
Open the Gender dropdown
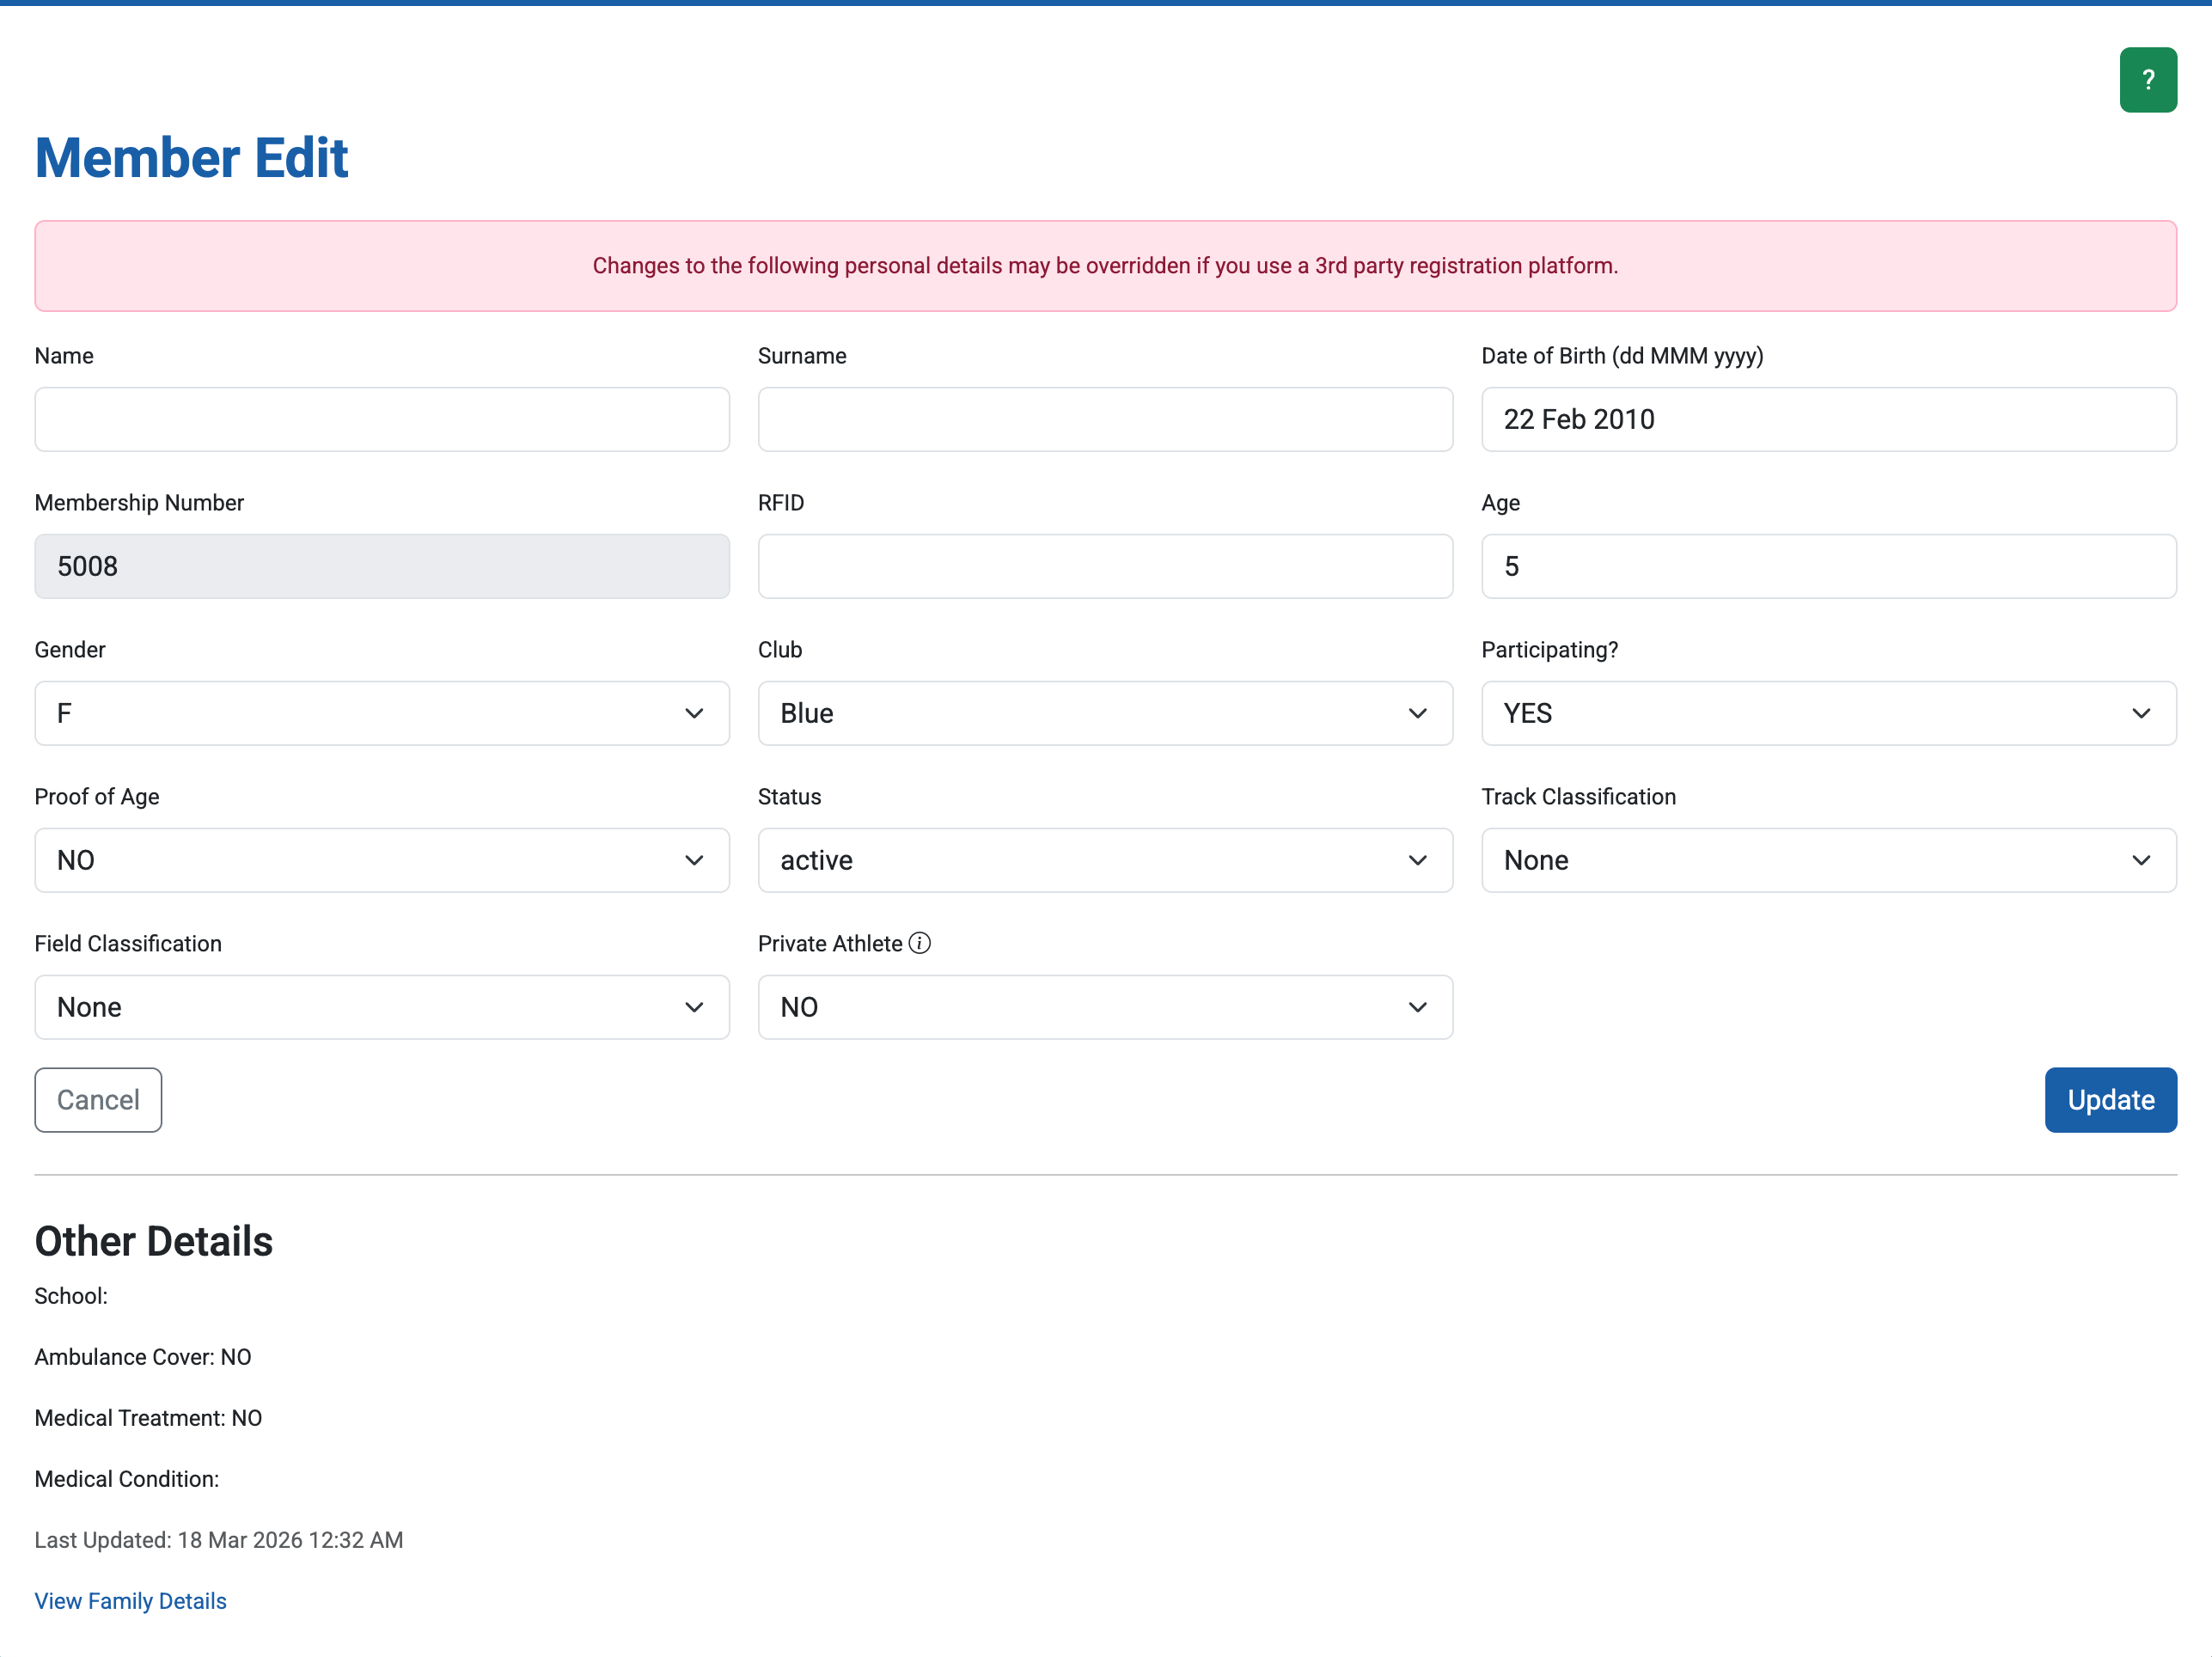point(382,713)
